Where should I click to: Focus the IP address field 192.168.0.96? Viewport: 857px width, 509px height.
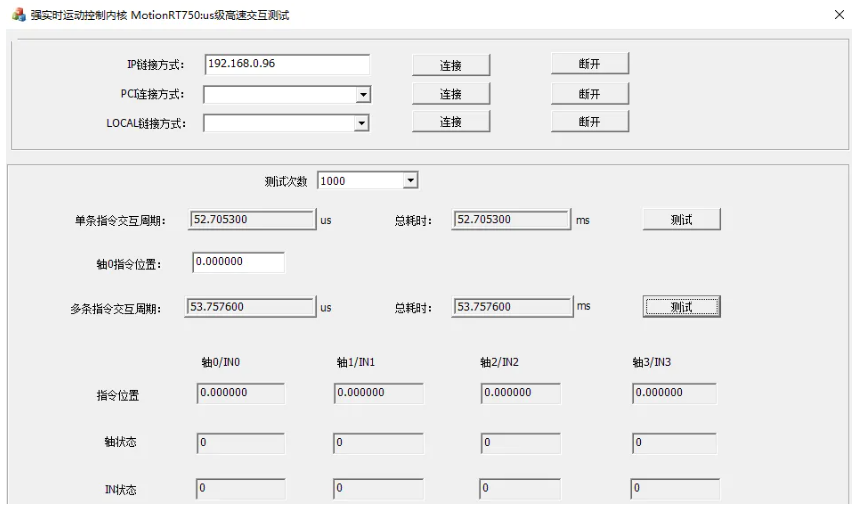287,64
